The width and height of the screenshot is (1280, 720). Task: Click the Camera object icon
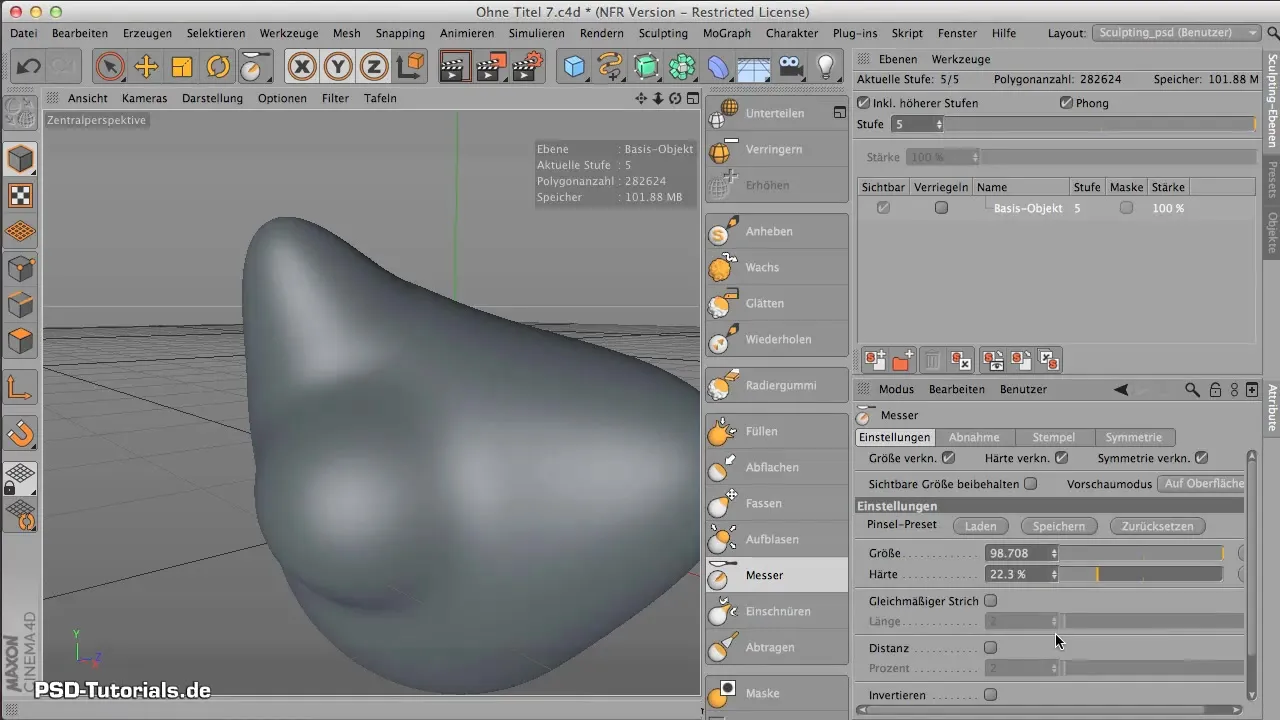[x=790, y=67]
